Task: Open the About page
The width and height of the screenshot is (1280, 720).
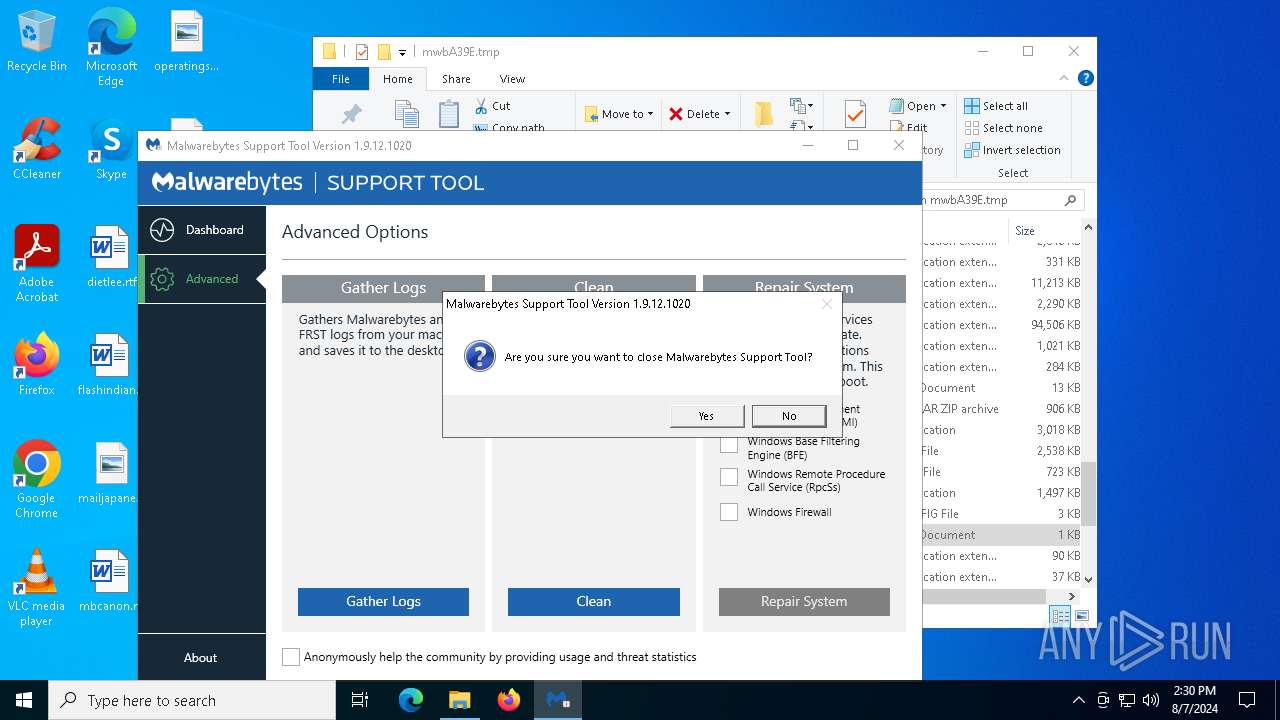Action: 200,657
